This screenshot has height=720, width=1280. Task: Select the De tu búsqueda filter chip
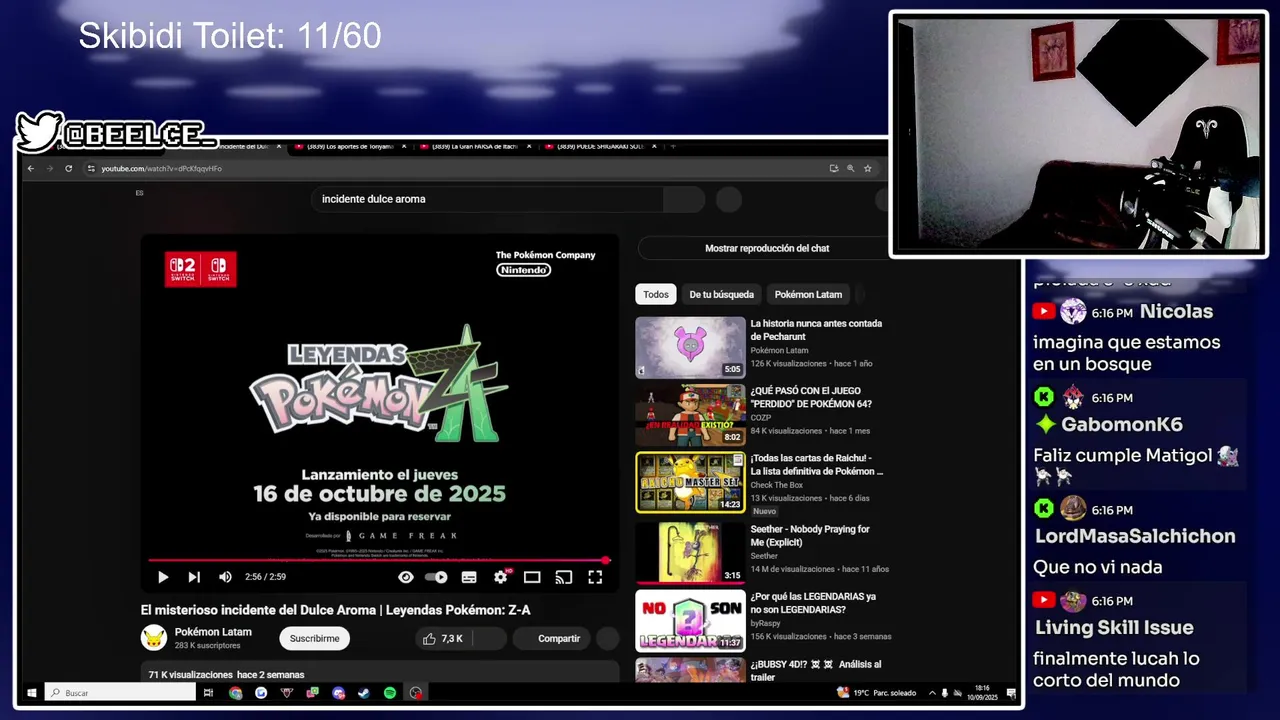(x=721, y=294)
